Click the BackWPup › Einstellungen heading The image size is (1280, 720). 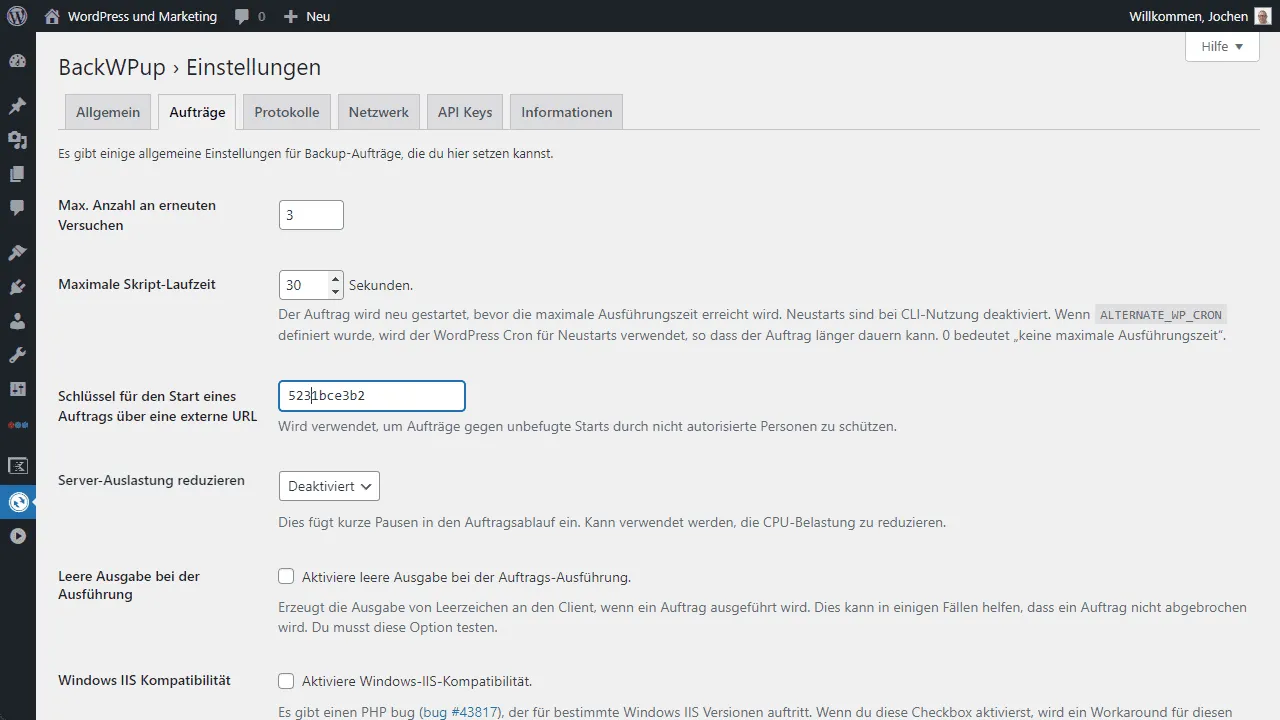pos(190,67)
